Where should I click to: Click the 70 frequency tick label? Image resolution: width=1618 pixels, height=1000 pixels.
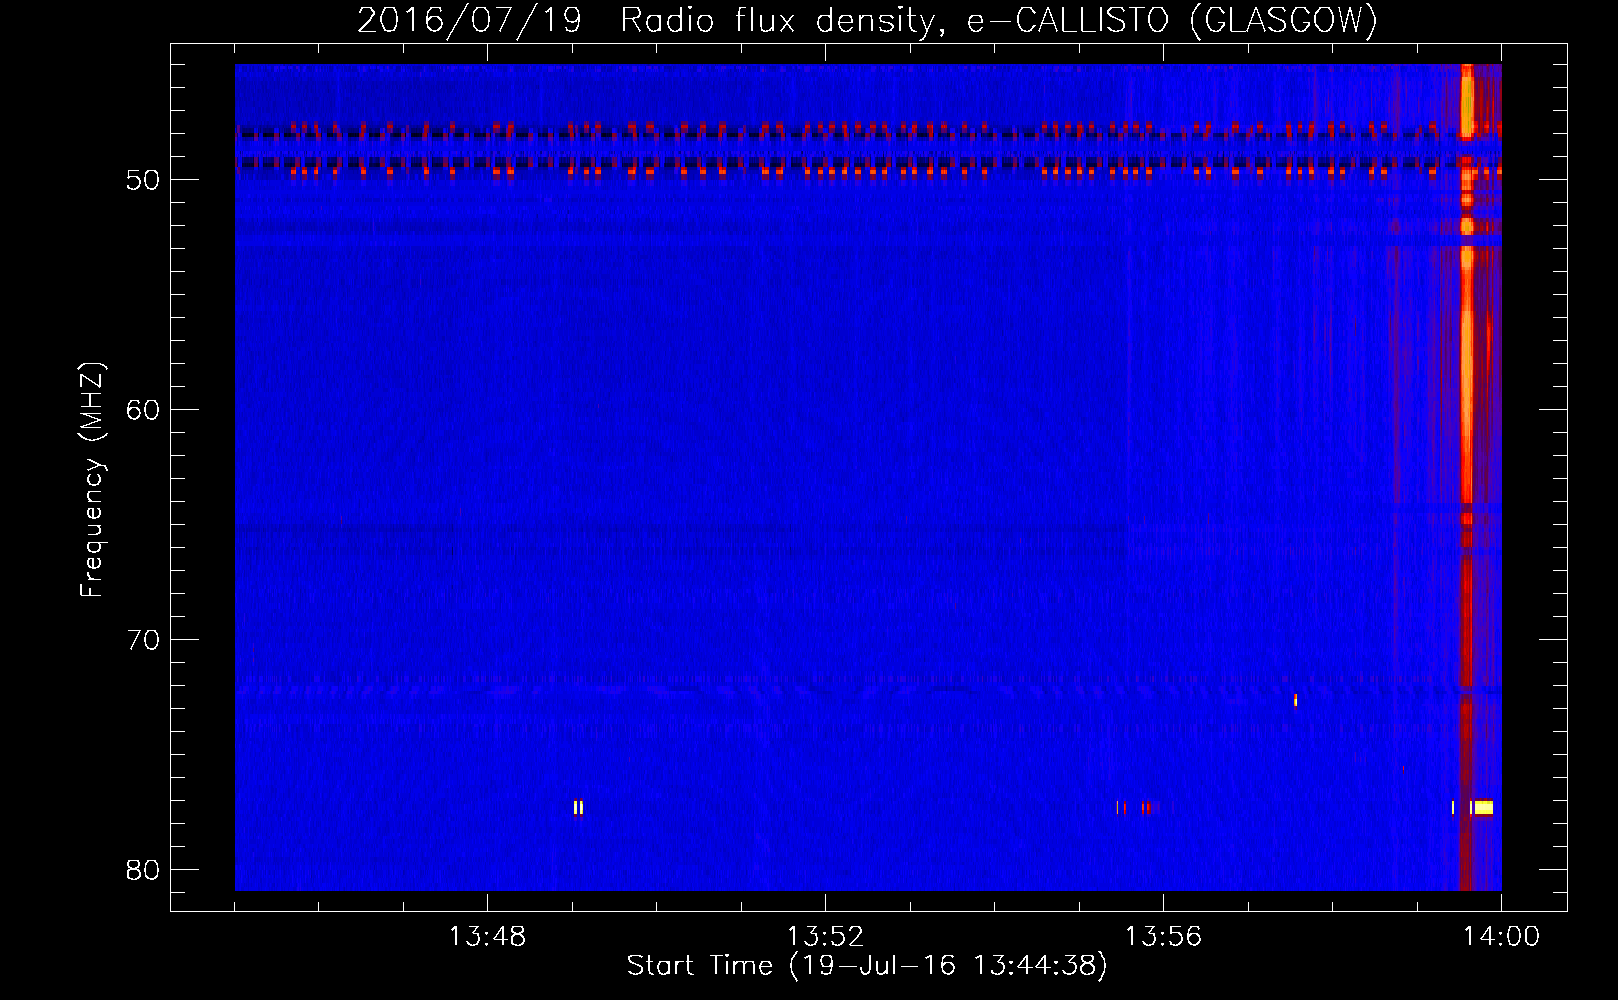(142, 640)
